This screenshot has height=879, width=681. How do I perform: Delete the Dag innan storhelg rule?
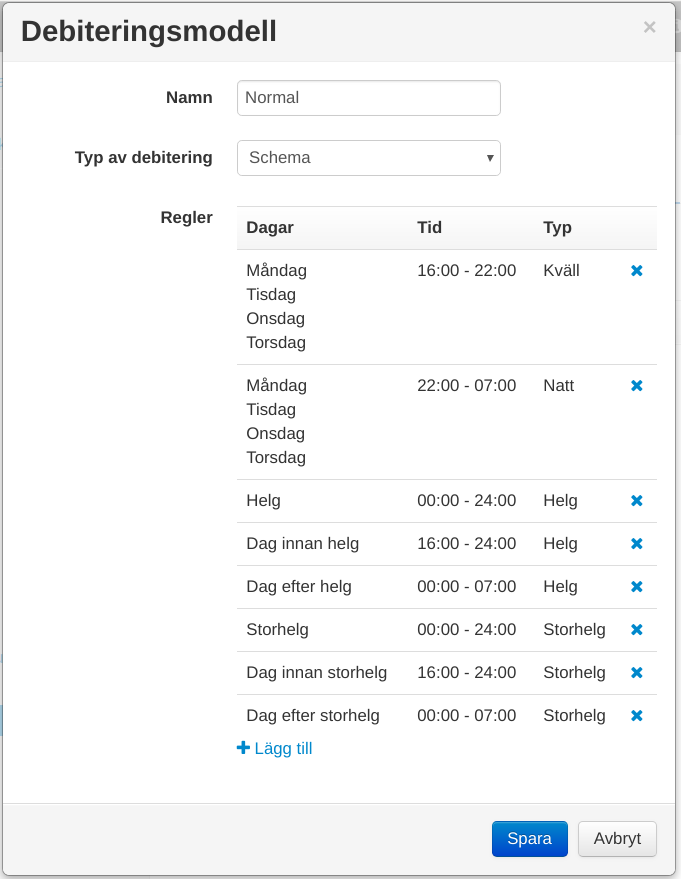636,673
